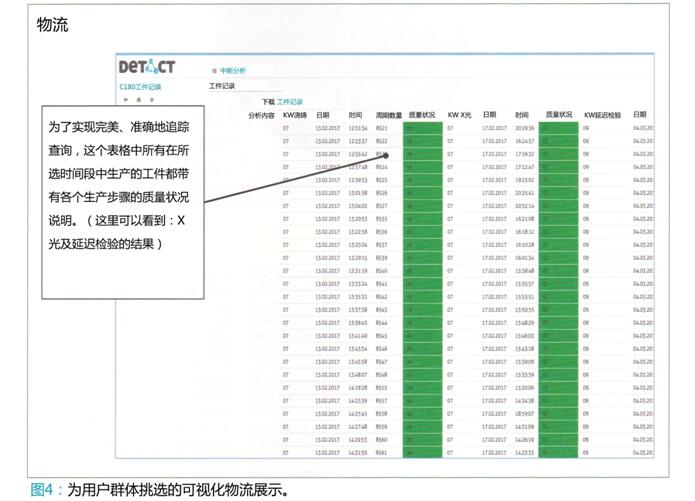Select cycle number 8544 cell
695x501 pixels.
click(382, 323)
